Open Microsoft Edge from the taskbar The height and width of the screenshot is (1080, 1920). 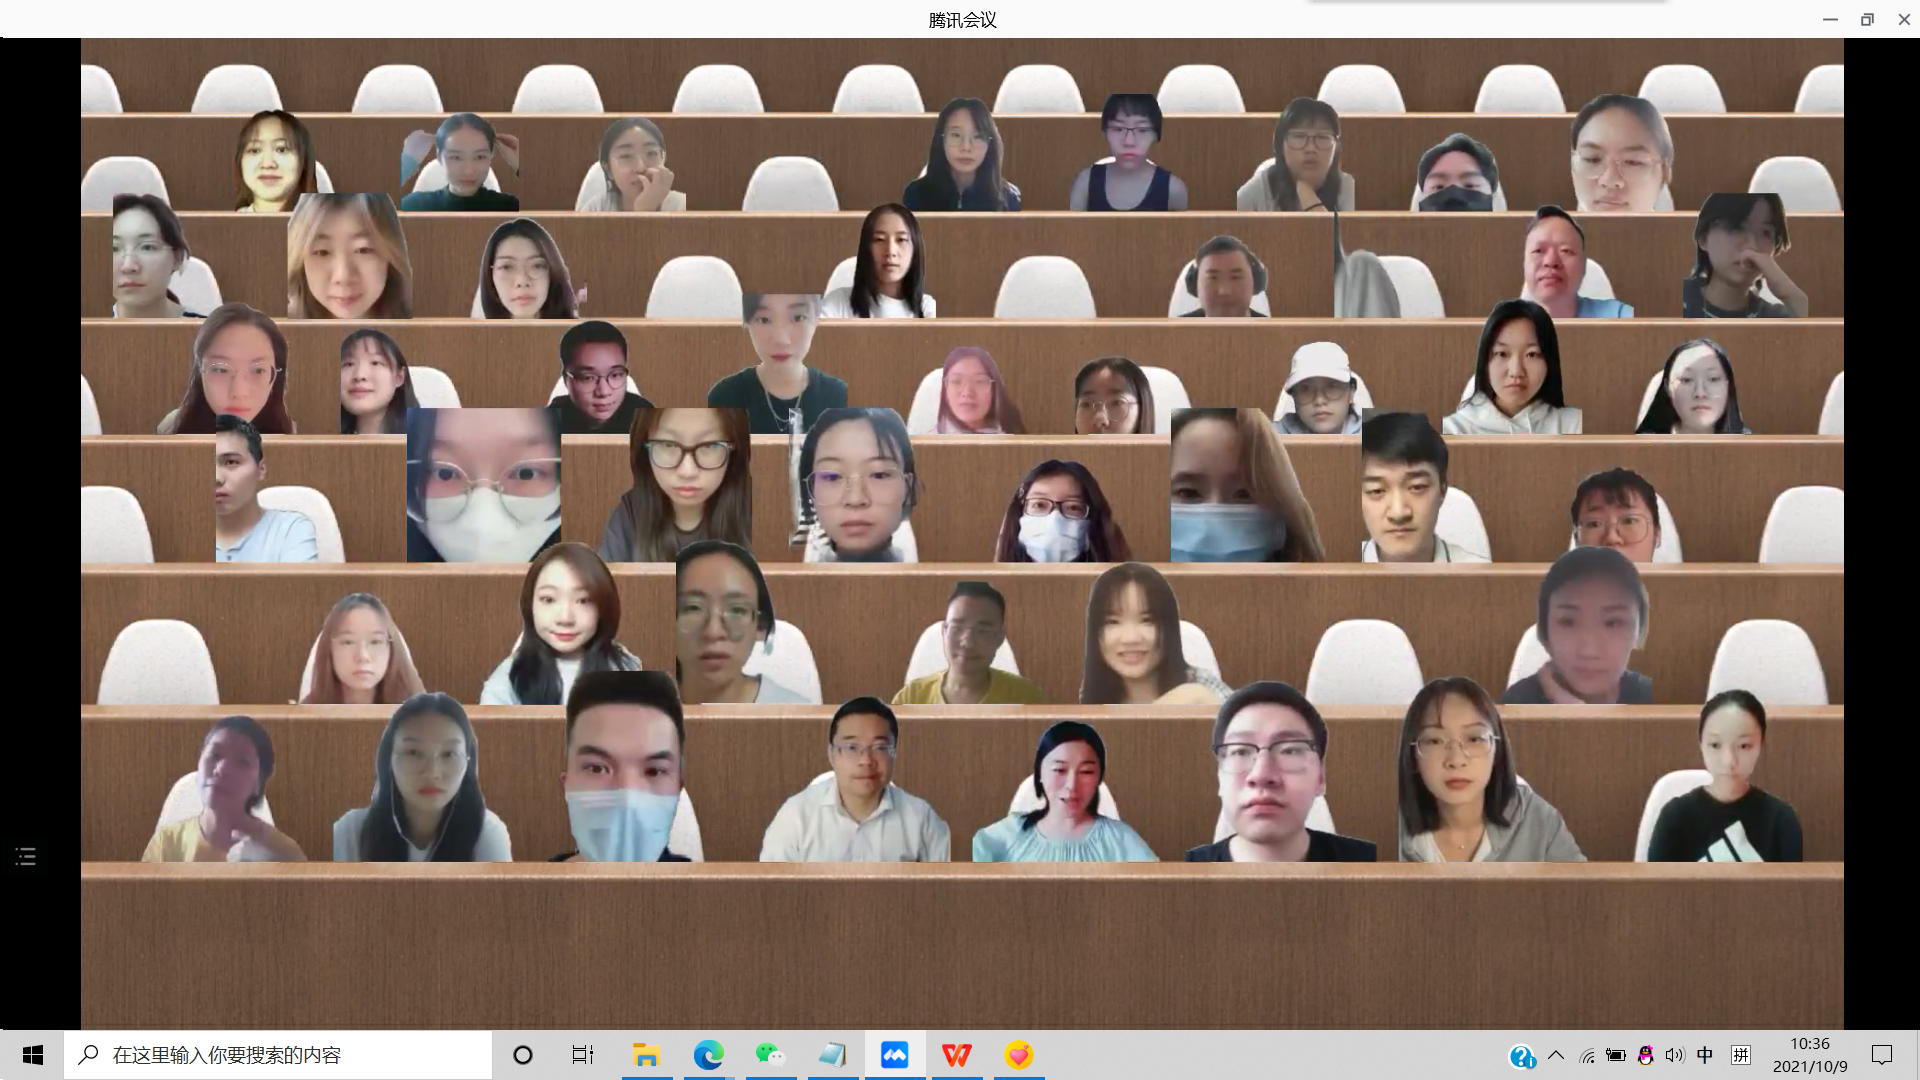click(x=708, y=1055)
